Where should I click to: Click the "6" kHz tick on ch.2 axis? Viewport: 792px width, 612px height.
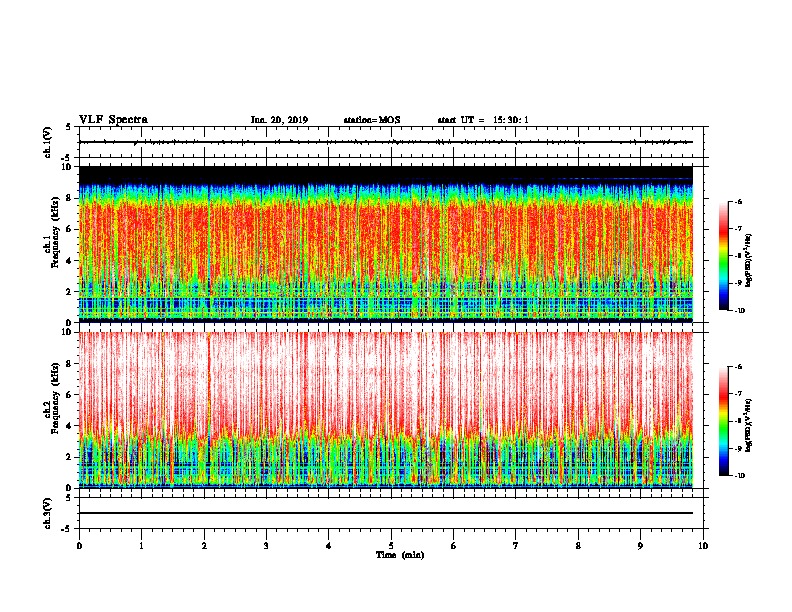[x=70, y=395]
